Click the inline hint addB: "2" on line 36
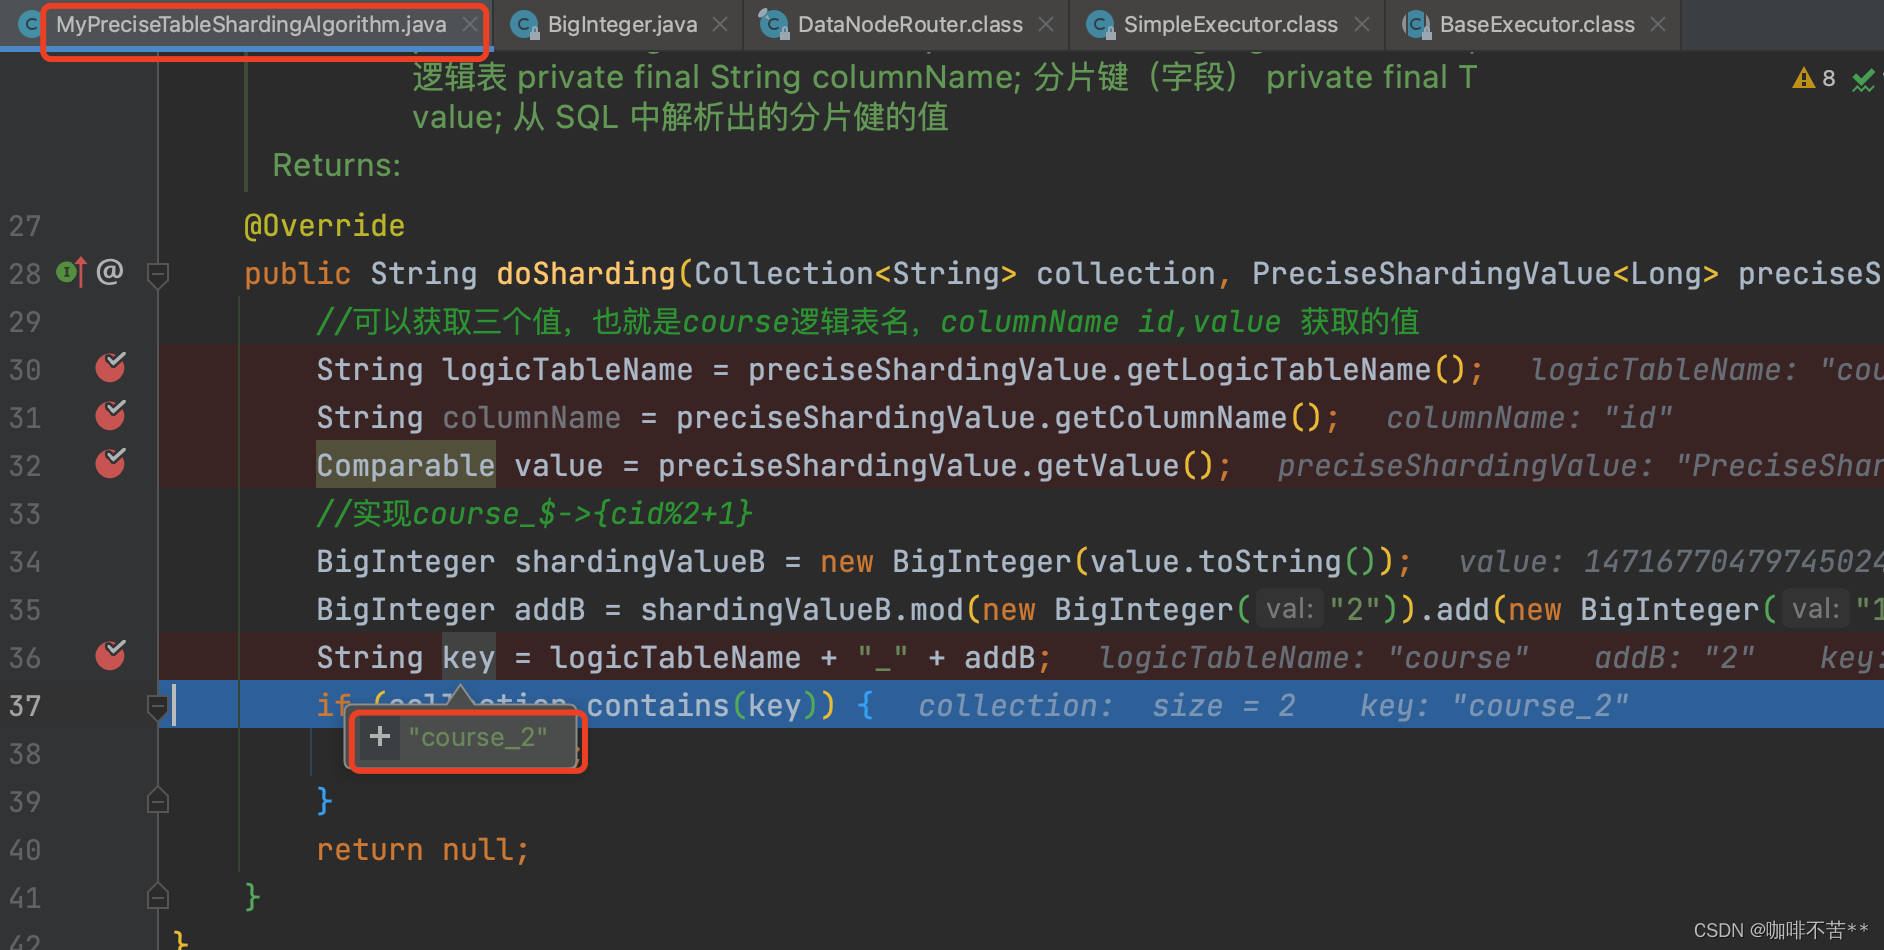1884x950 pixels. 1674,658
